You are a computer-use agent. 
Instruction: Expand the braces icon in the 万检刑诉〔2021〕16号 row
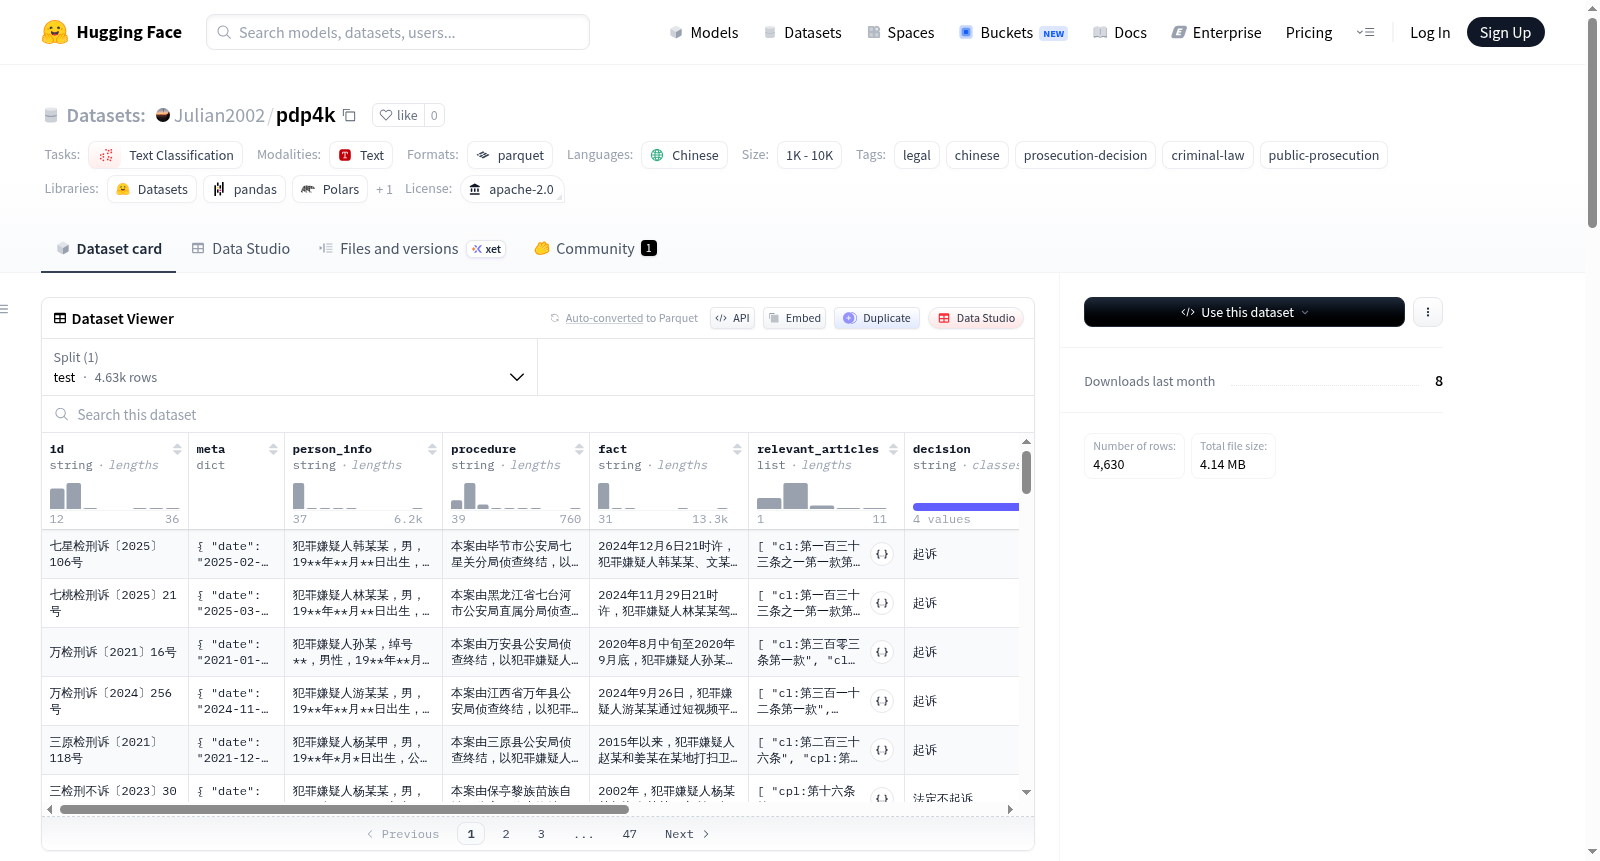point(882,652)
